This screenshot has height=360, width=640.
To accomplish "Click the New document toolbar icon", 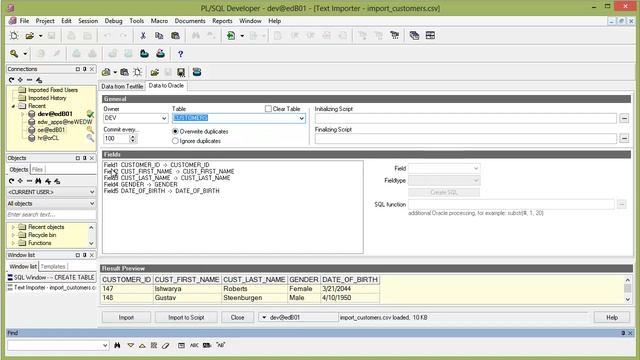I will coord(14,36).
